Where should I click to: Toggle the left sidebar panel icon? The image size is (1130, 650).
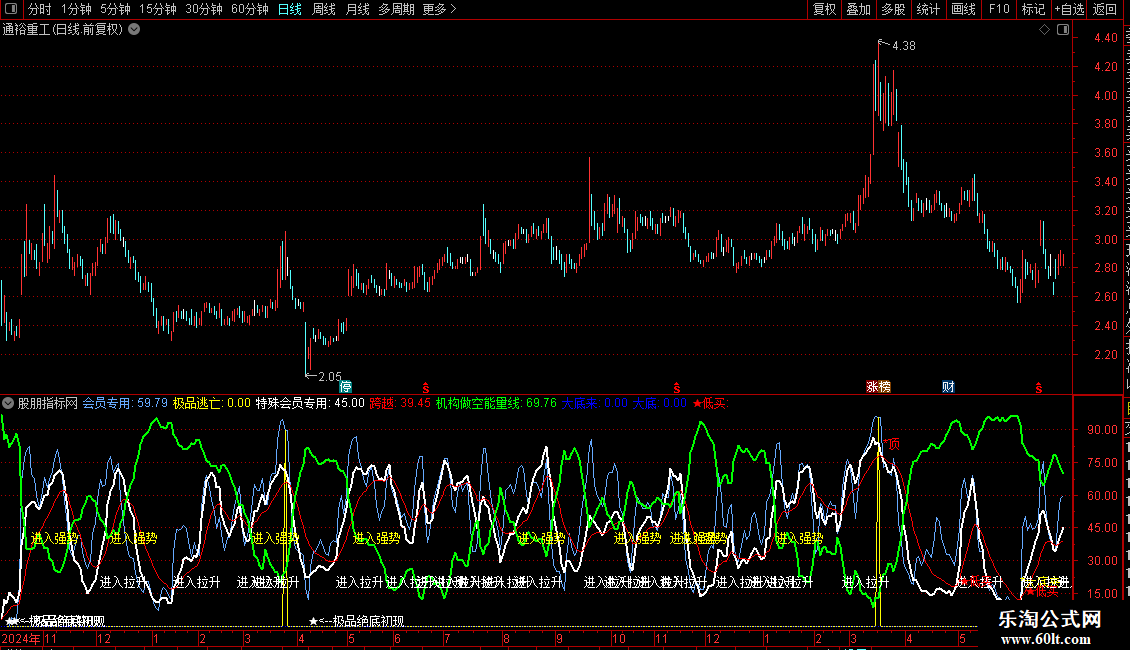point(11,9)
